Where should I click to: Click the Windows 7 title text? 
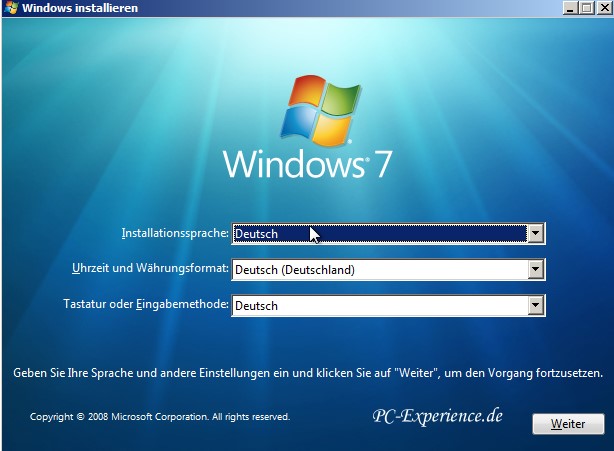coord(307,164)
